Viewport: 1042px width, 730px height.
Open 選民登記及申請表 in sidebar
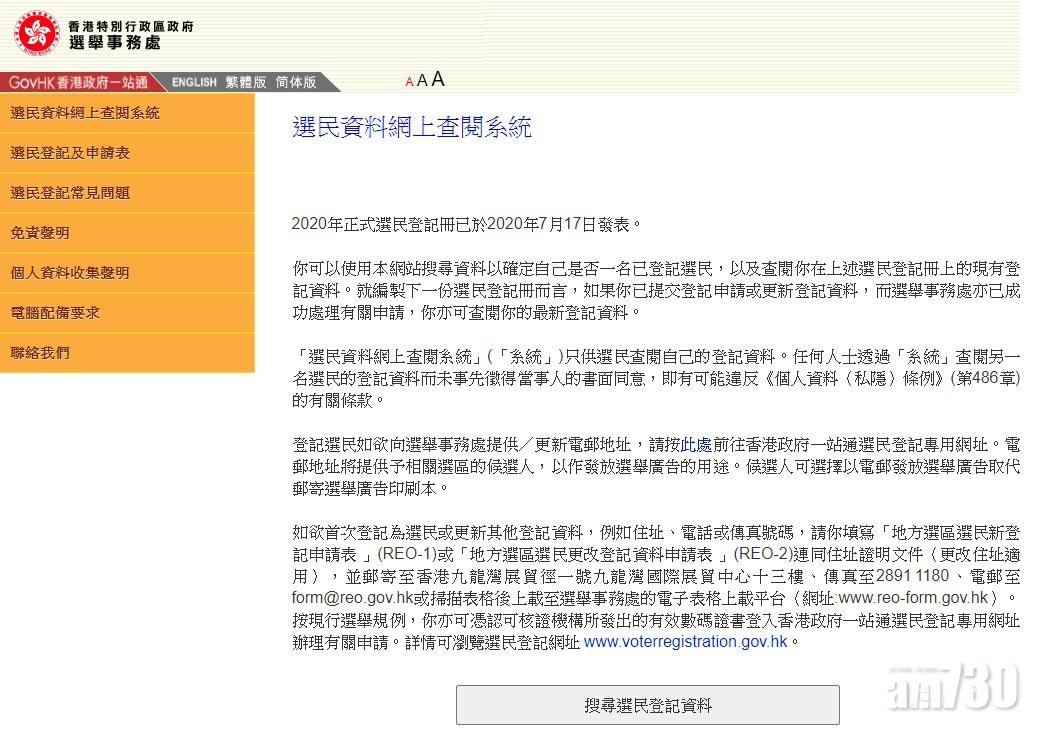70,153
